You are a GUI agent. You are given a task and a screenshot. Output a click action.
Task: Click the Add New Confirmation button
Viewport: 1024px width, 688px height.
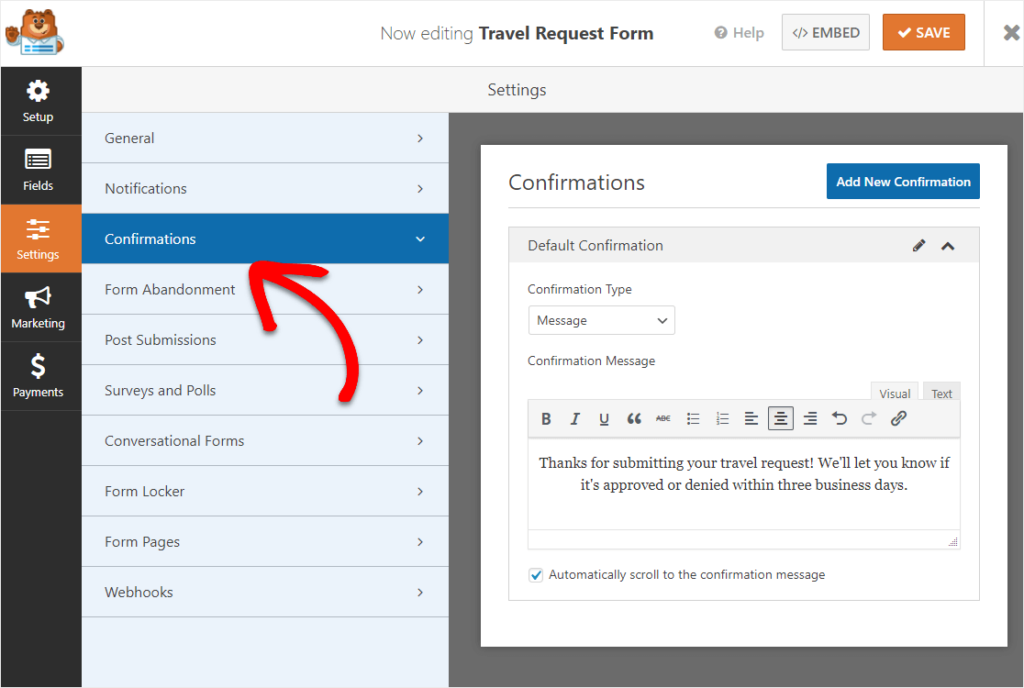902,181
